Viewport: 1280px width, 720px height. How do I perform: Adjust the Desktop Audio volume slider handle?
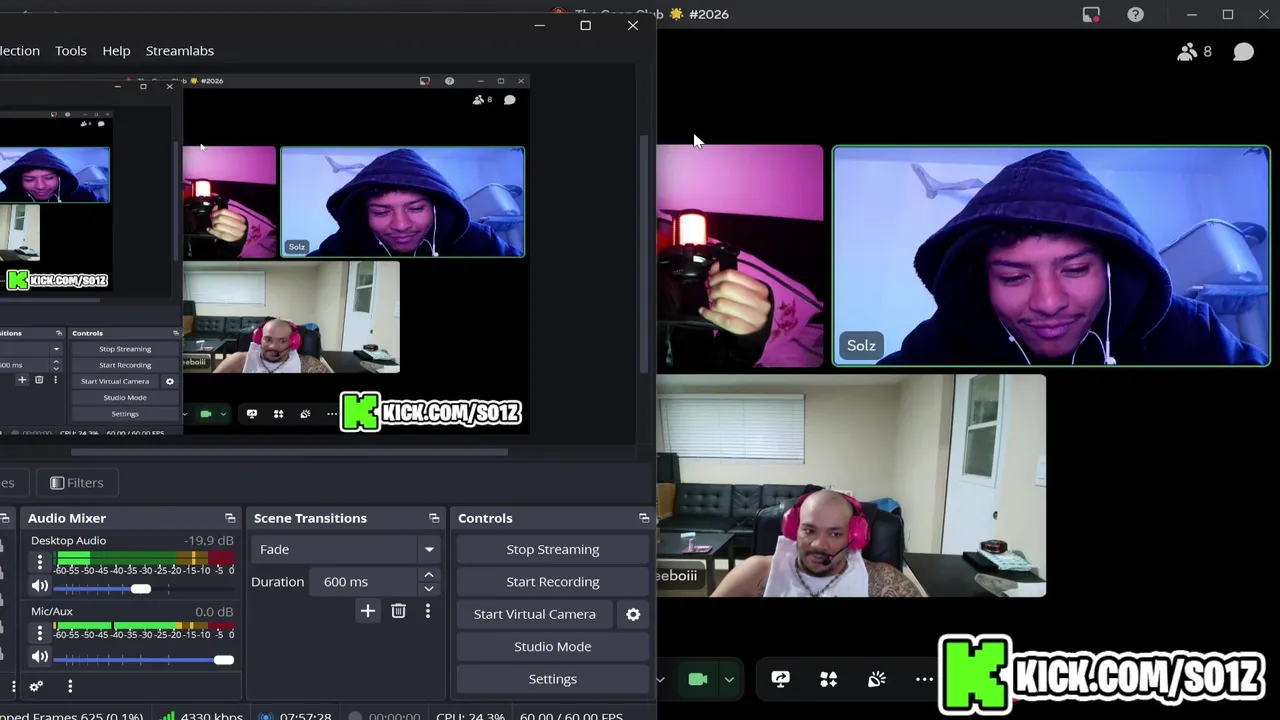point(141,588)
